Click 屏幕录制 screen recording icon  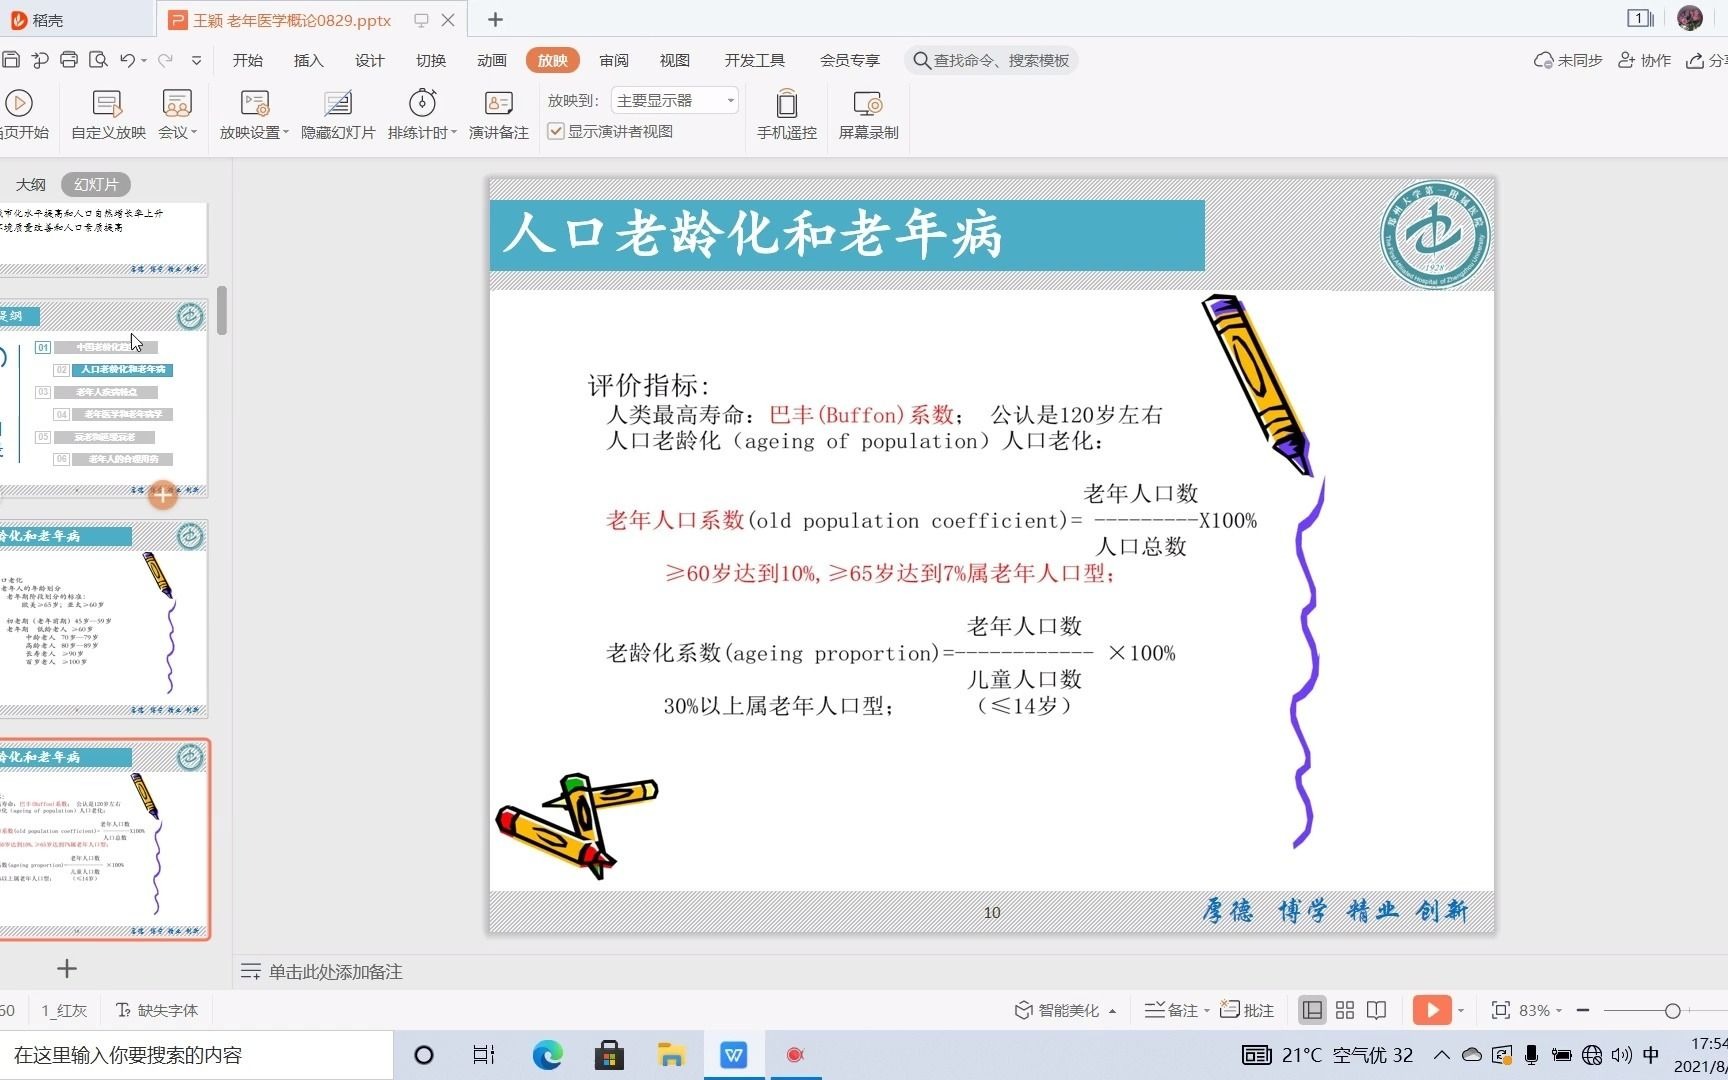point(868,114)
